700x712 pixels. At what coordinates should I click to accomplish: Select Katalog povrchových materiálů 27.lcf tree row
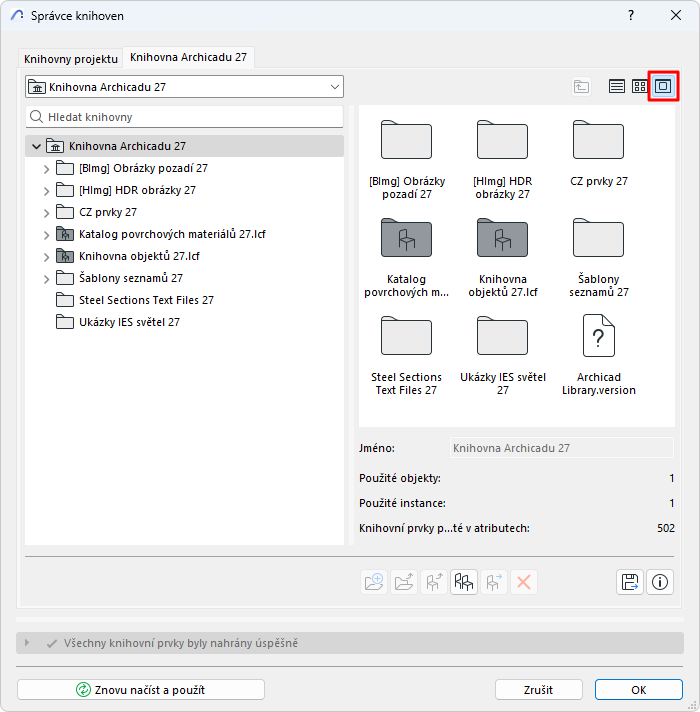pyautogui.click(x=184, y=234)
